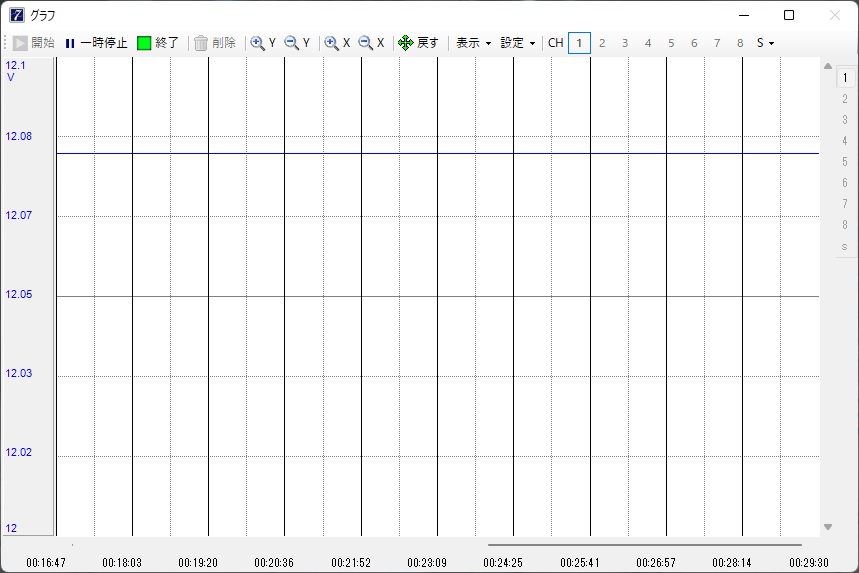Screen dimensions: 859x573
Task: Zoom out on the Y axis
Action: [298, 43]
